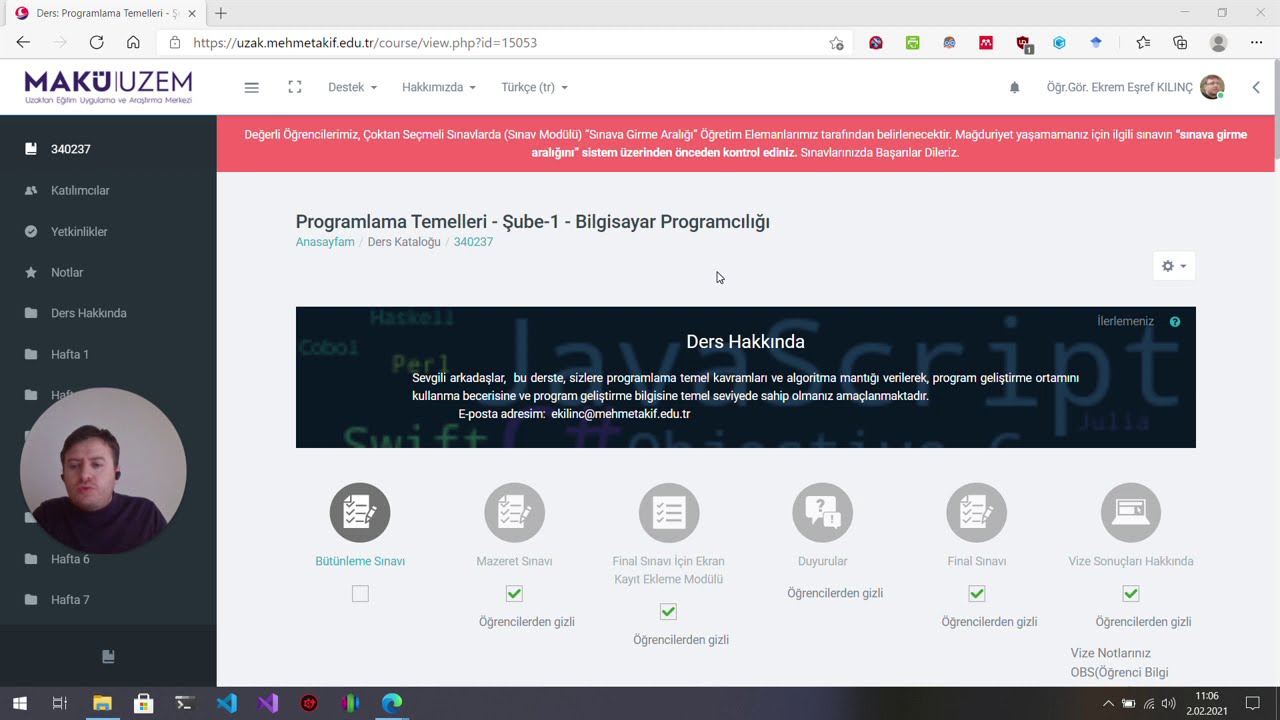This screenshot has width=1280, height=720.
Task: Open File Explorer from the taskbar
Action: pyautogui.click(x=102, y=703)
